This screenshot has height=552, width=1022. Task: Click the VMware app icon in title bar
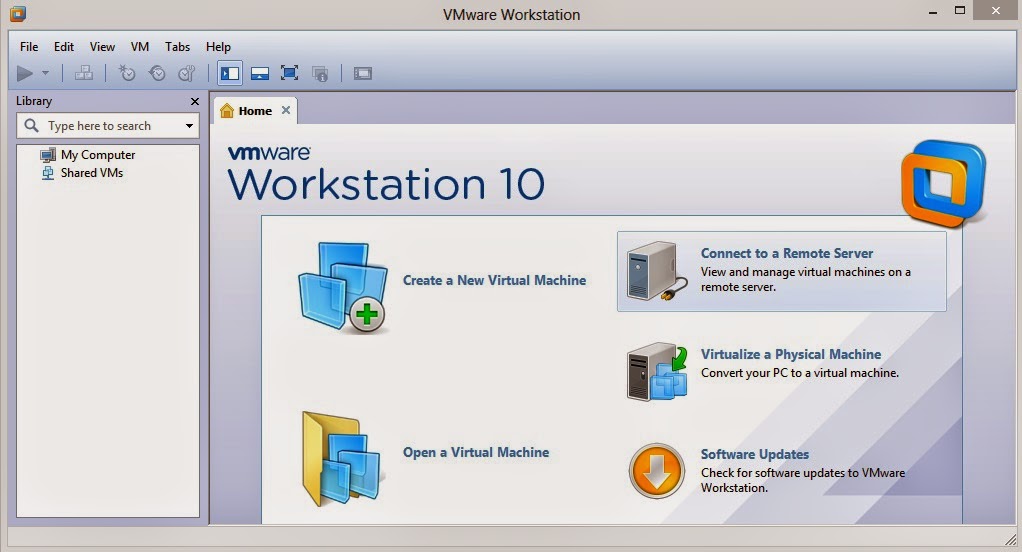coord(18,14)
